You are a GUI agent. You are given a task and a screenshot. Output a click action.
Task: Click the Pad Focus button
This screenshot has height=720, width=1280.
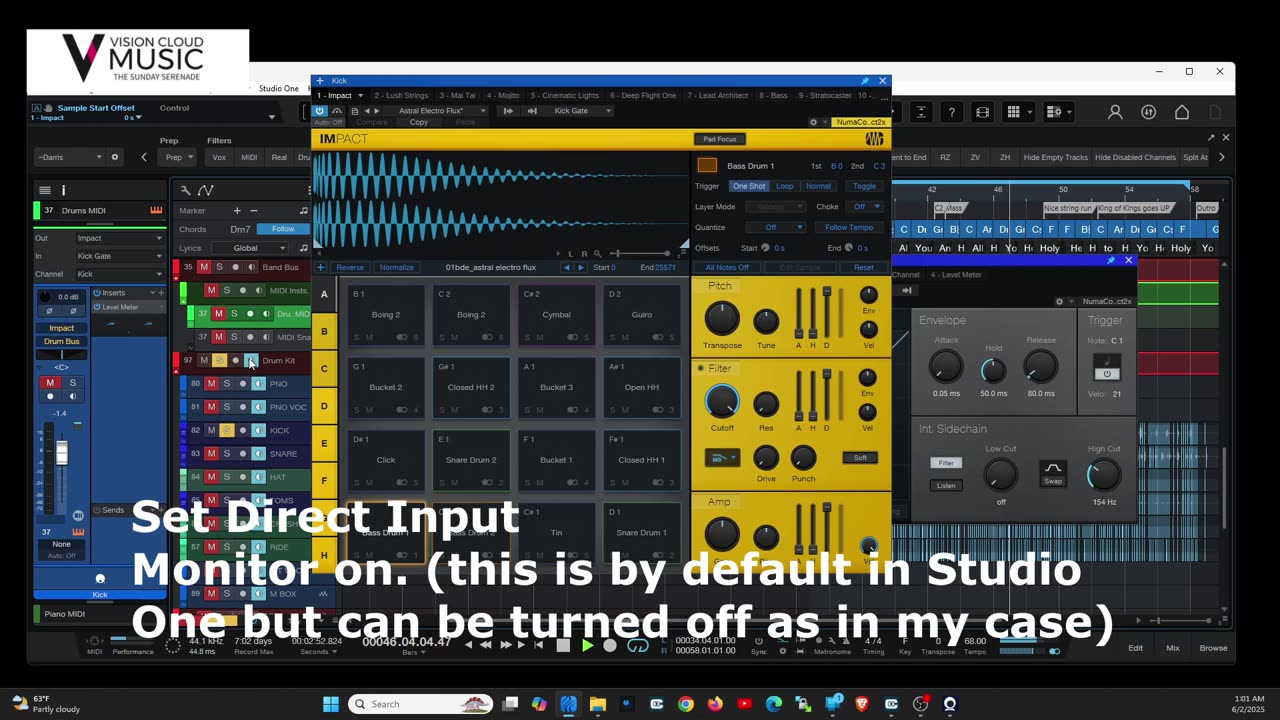[719, 139]
